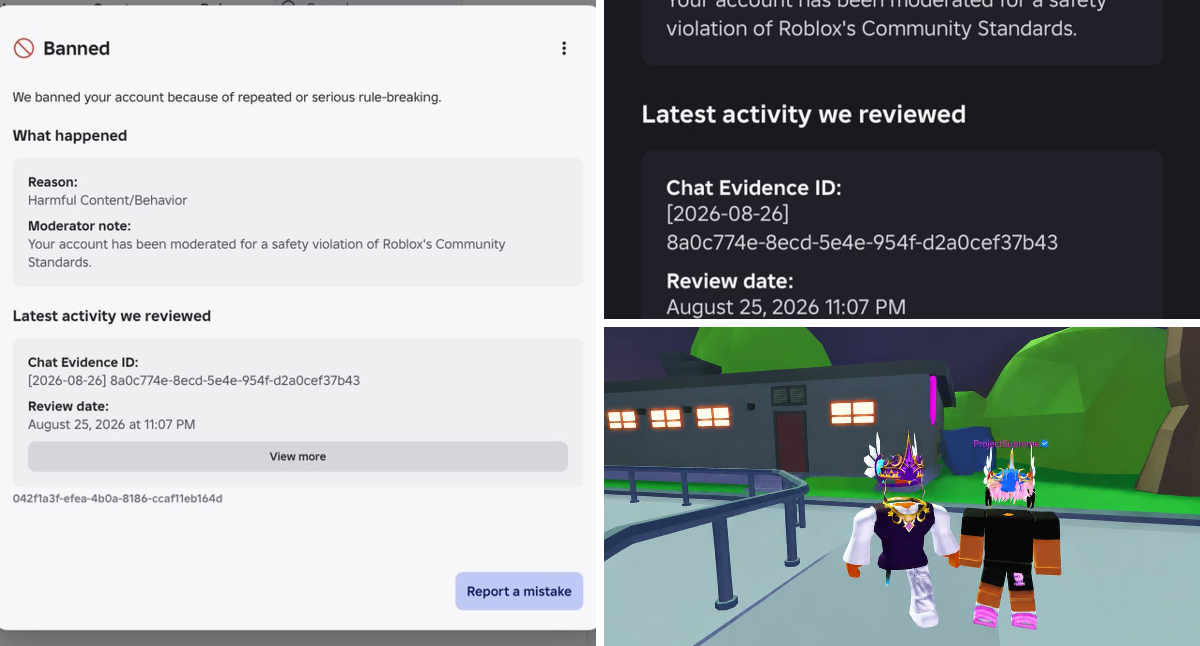Select "[2026-08-26]" in the dark panel

pos(728,214)
